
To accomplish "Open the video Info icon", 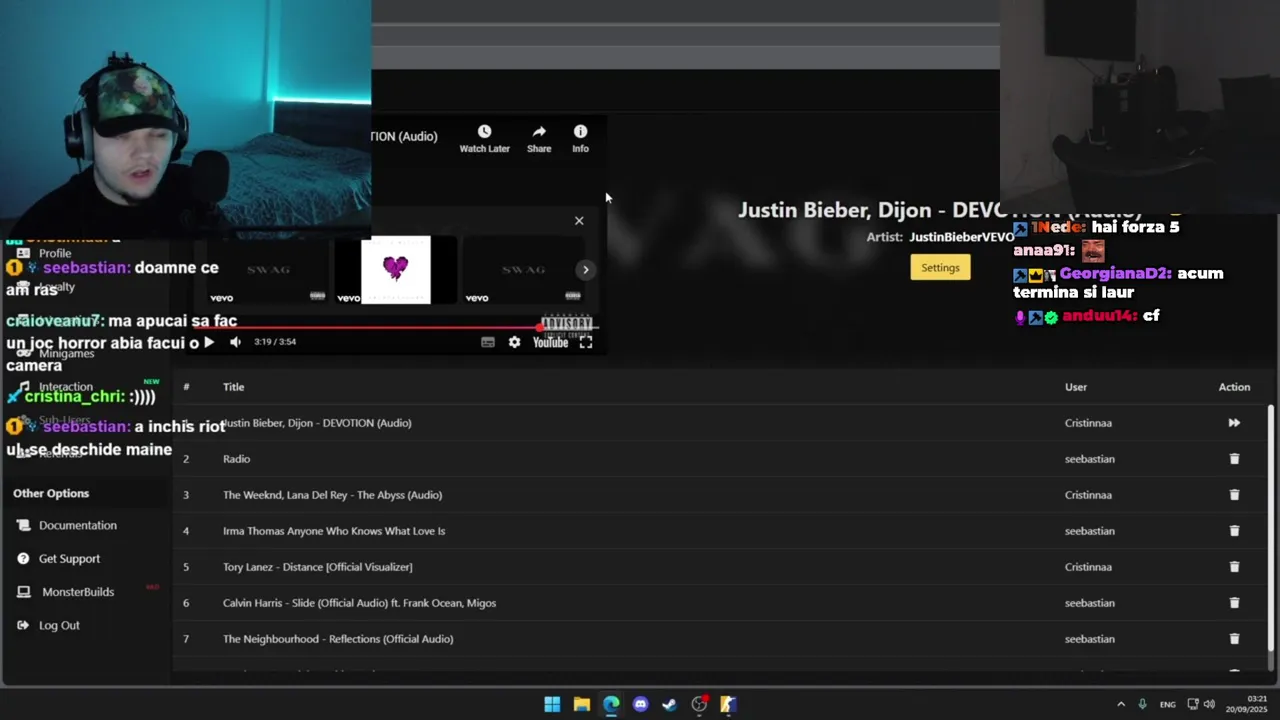I will (x=580, y=131).
